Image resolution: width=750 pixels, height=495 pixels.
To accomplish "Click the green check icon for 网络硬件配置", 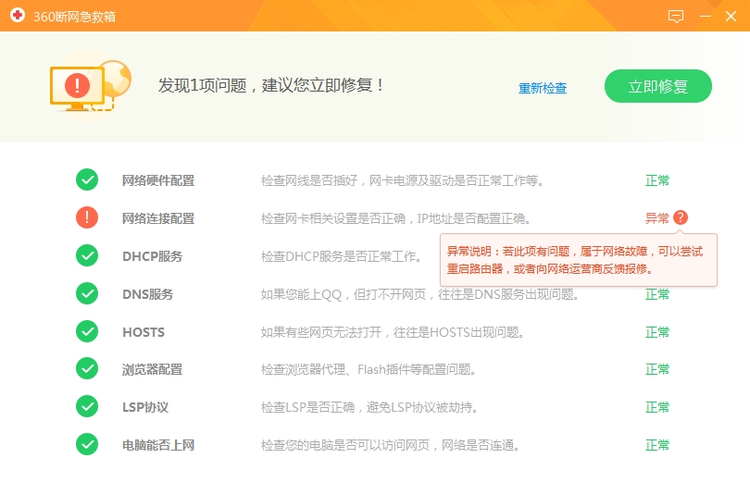I will click(x=87, y=180).
